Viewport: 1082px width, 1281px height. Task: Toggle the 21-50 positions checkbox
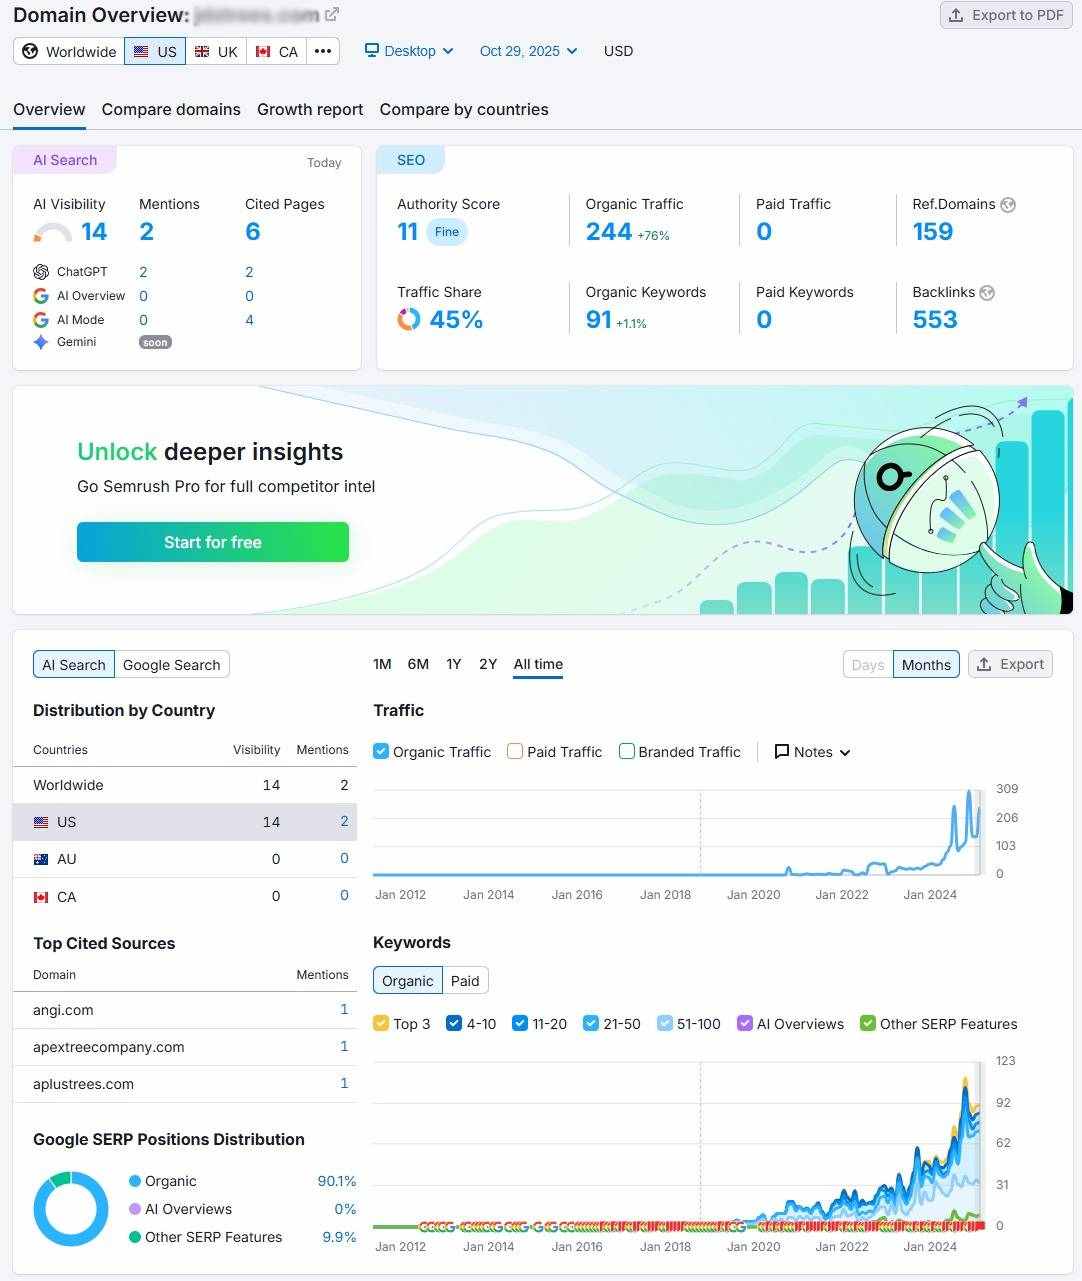591,1023
